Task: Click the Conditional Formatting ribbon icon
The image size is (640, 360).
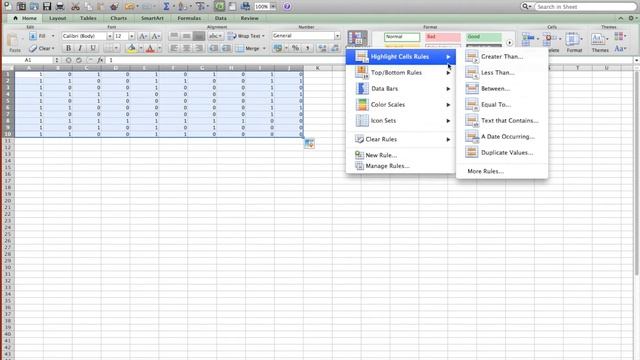Action: [x=357, y=38]
